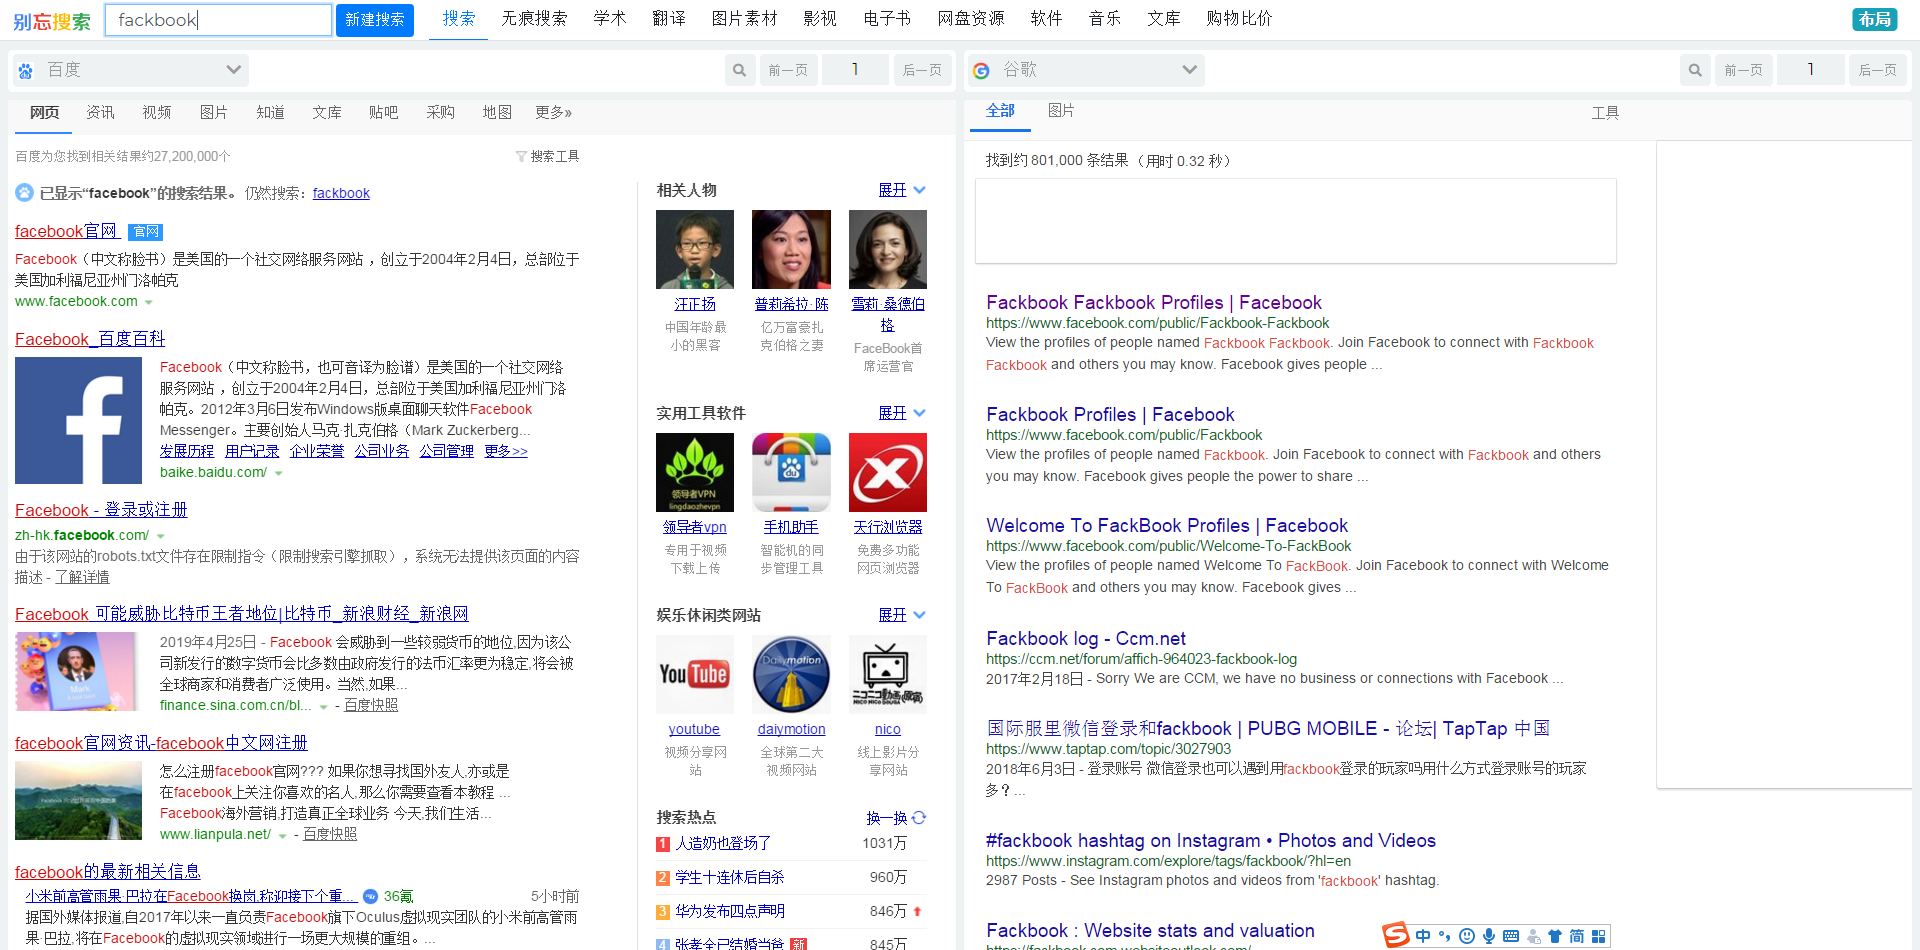Switch to the 学术 top menu
This screenshot has height=950, width=1920.
(609, 18)
